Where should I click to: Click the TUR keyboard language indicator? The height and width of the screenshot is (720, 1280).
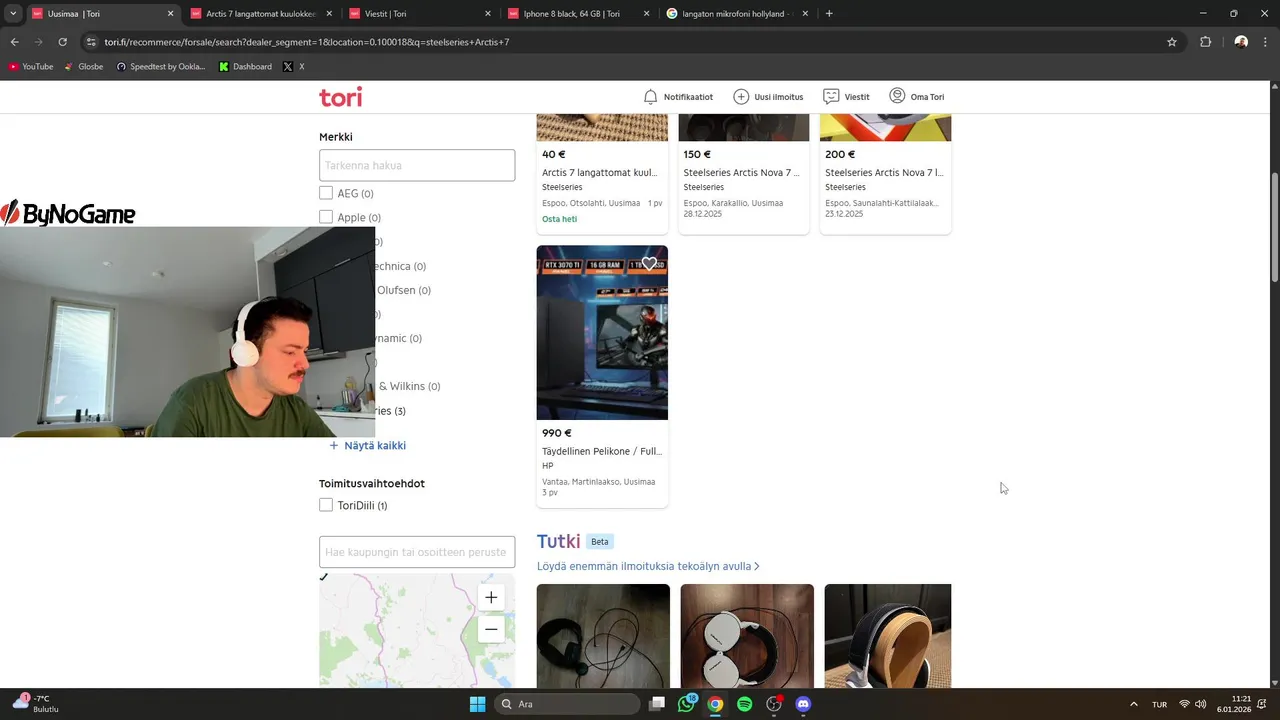(x=1159, y=704)
